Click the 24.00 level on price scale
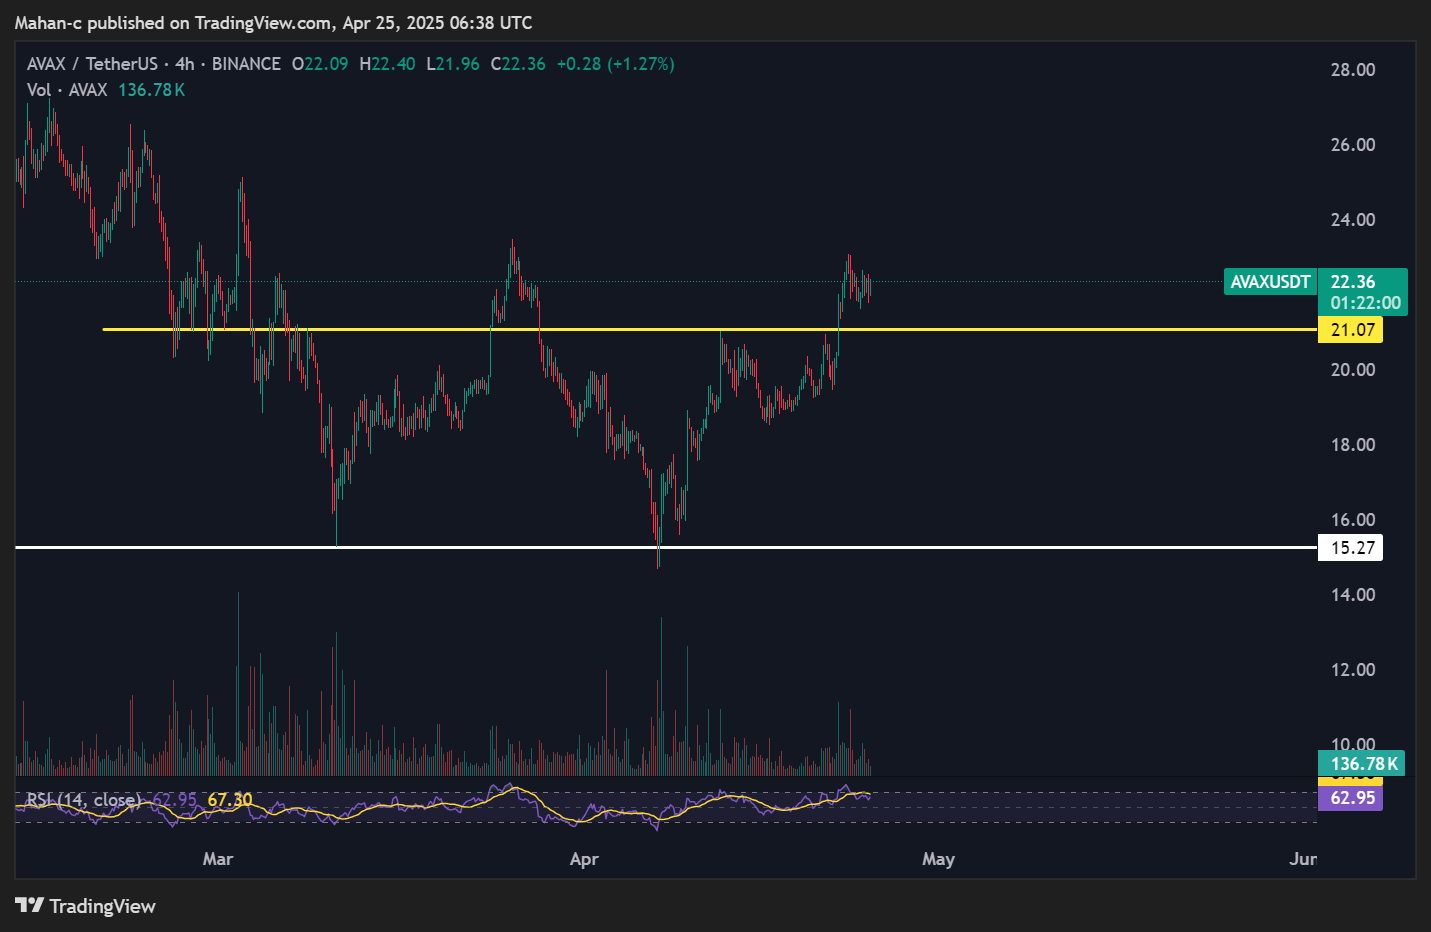The height and width of the screenshot is (932, 1431). (x=1352, y=220)
